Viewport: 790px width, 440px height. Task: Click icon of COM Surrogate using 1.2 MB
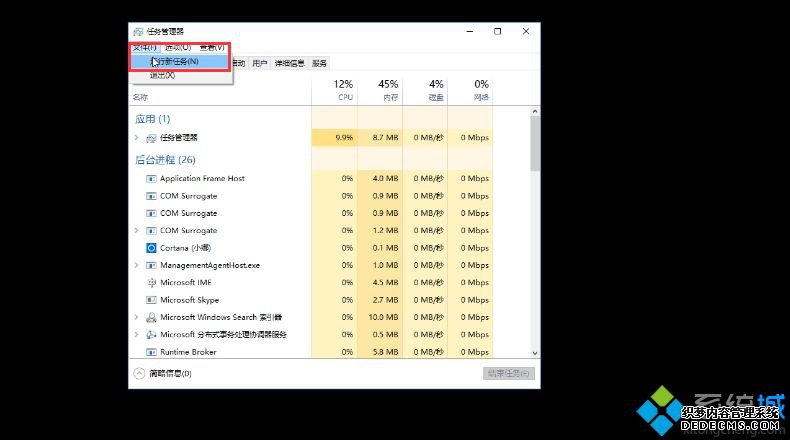pos(151,231)
